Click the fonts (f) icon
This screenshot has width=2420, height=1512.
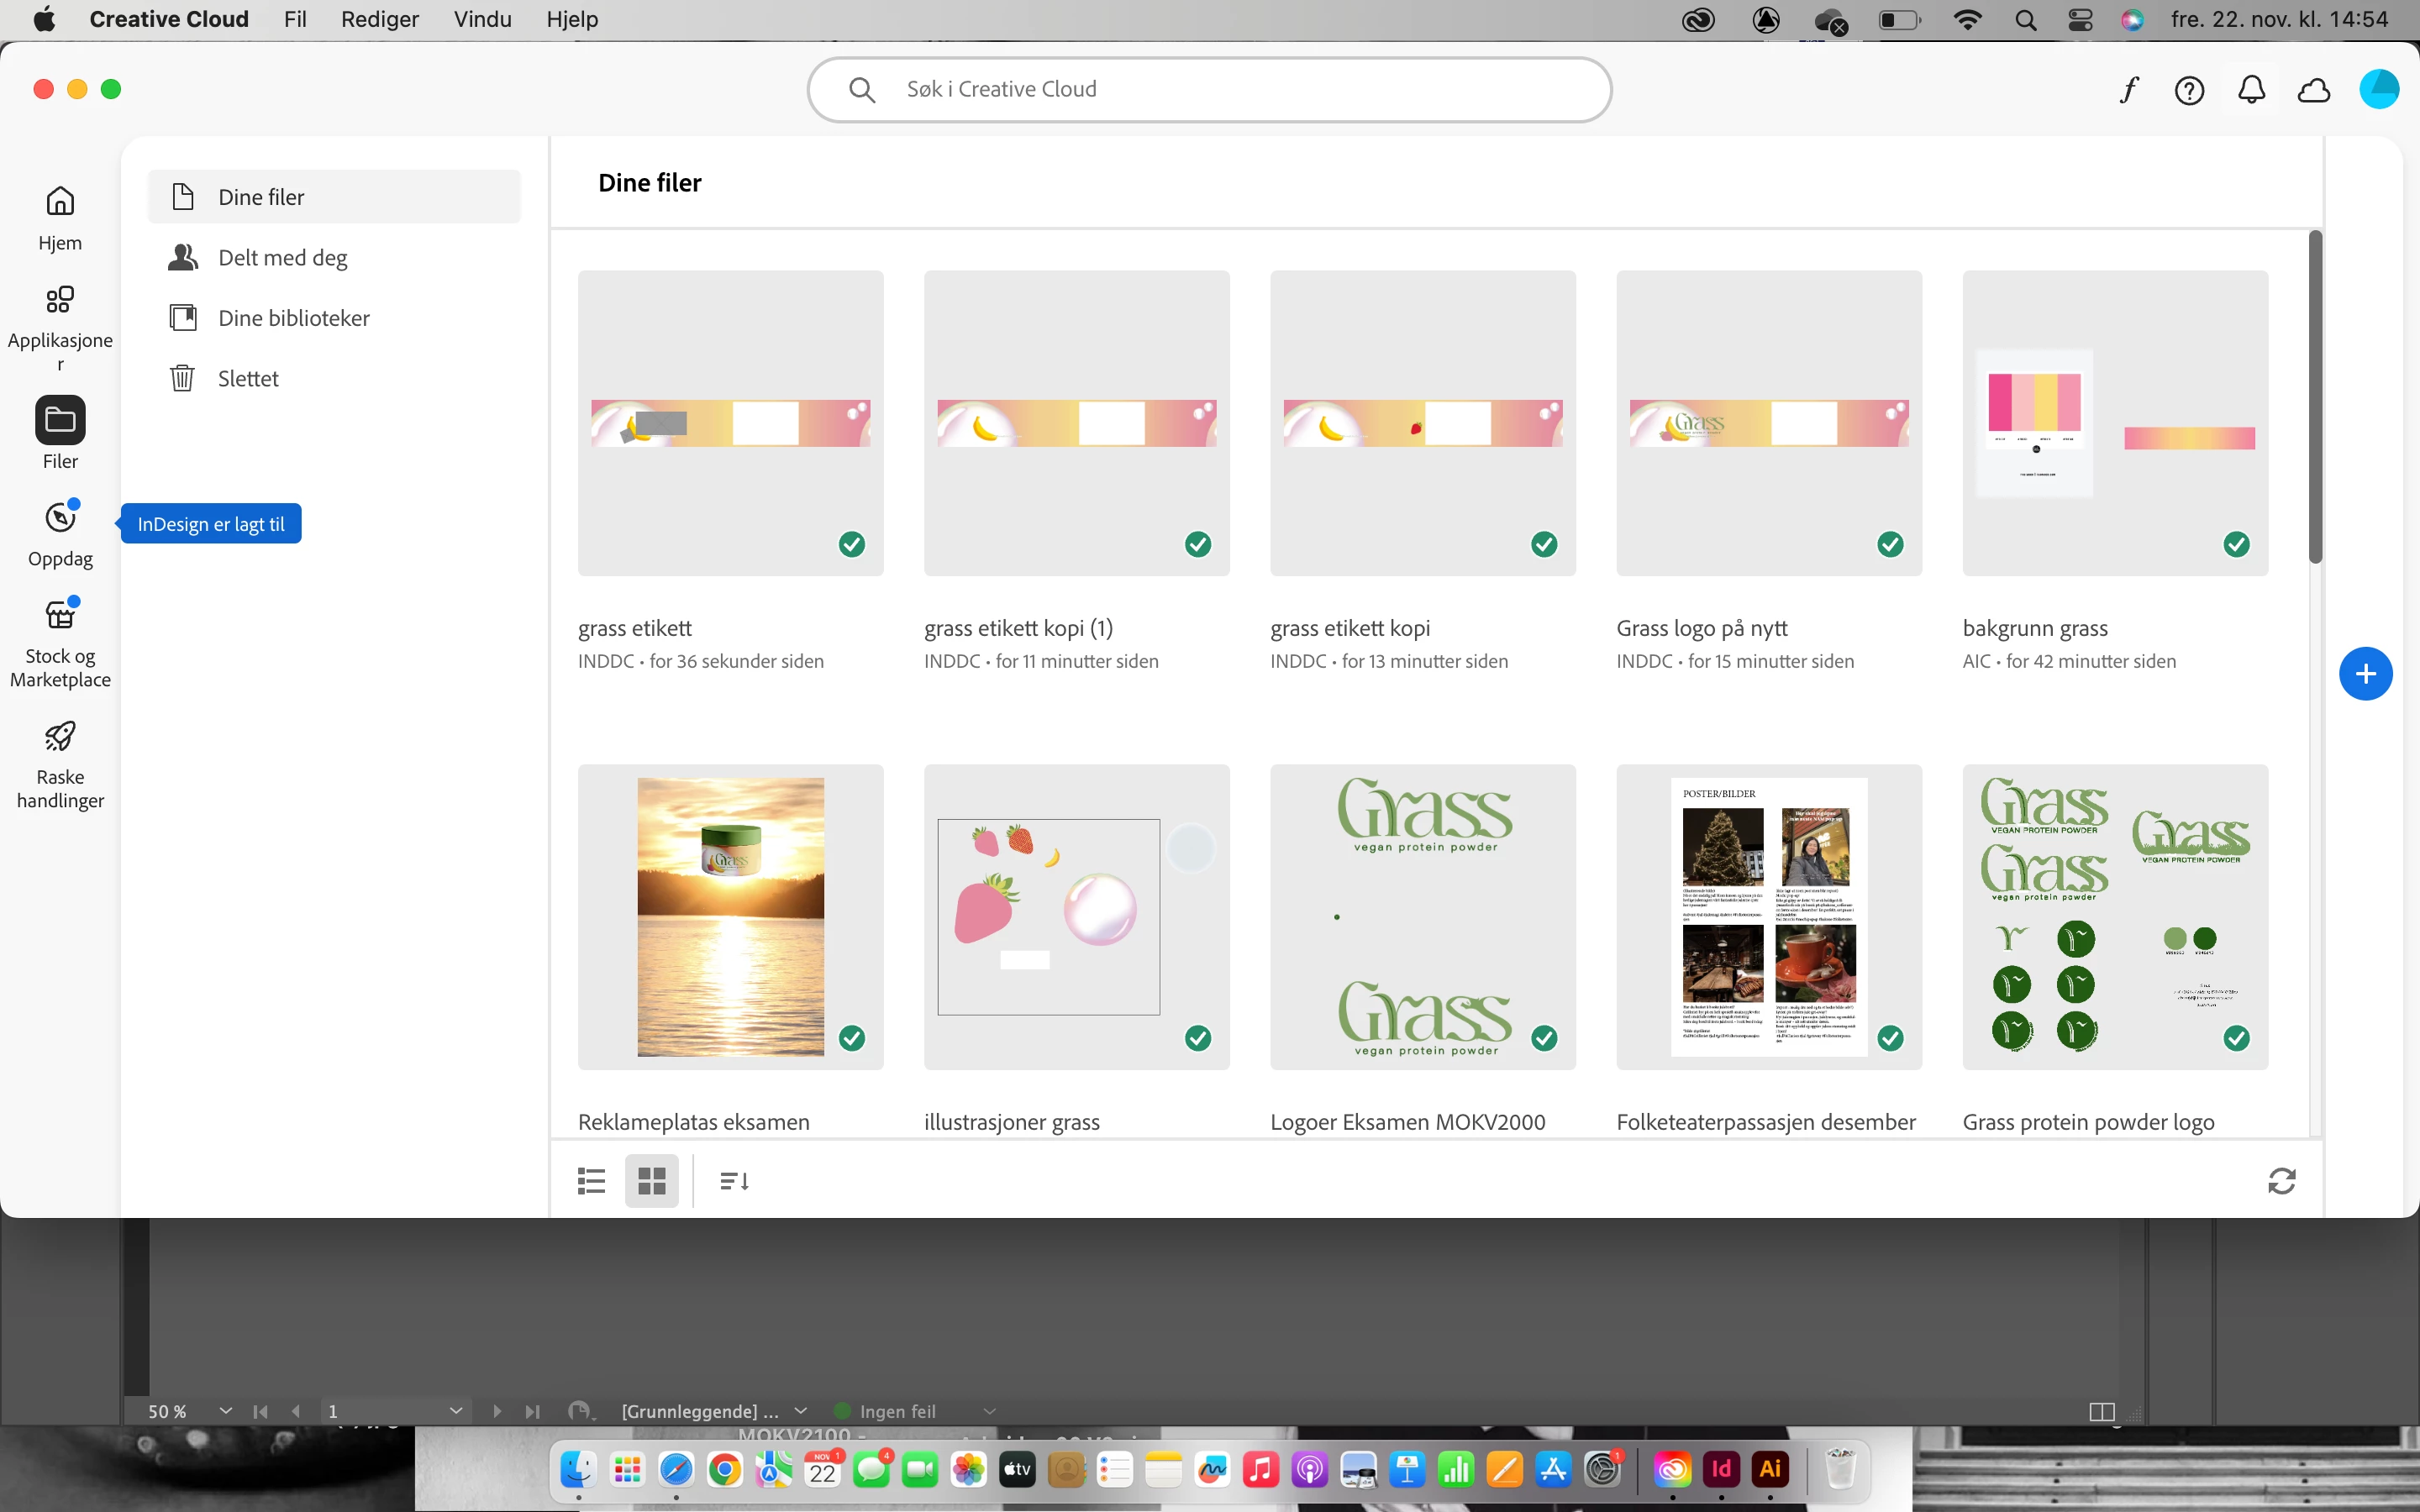[x=2129, y=90]
